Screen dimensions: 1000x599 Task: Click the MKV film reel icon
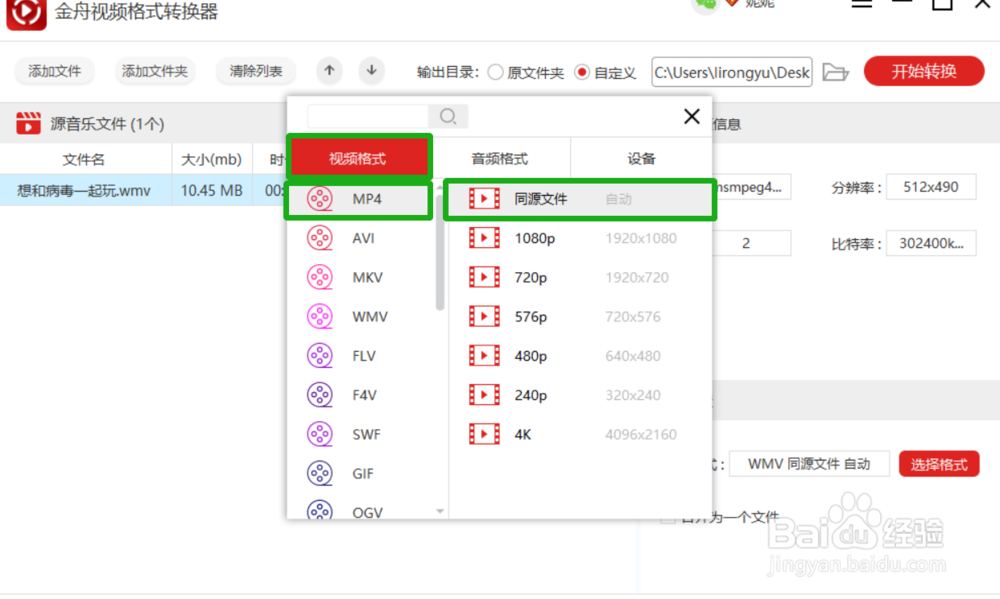[x=320, y=277]
